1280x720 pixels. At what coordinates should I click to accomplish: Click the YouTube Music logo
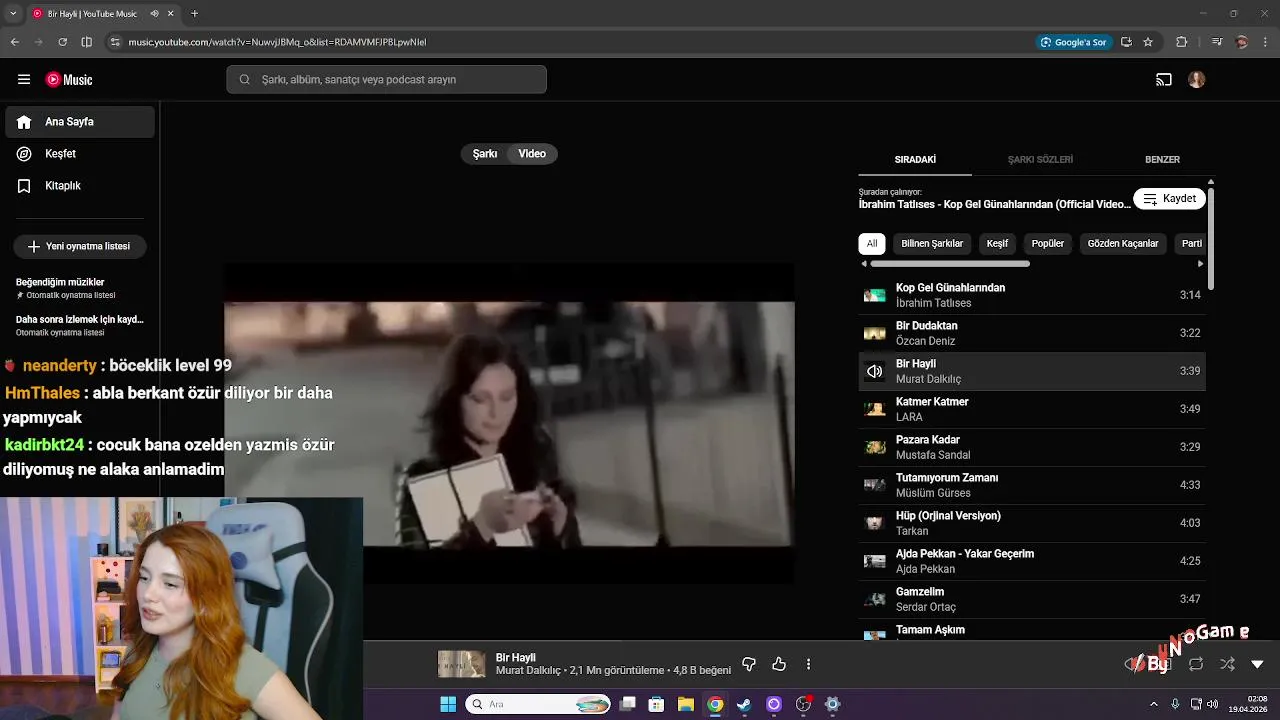[x=69, y=80]
